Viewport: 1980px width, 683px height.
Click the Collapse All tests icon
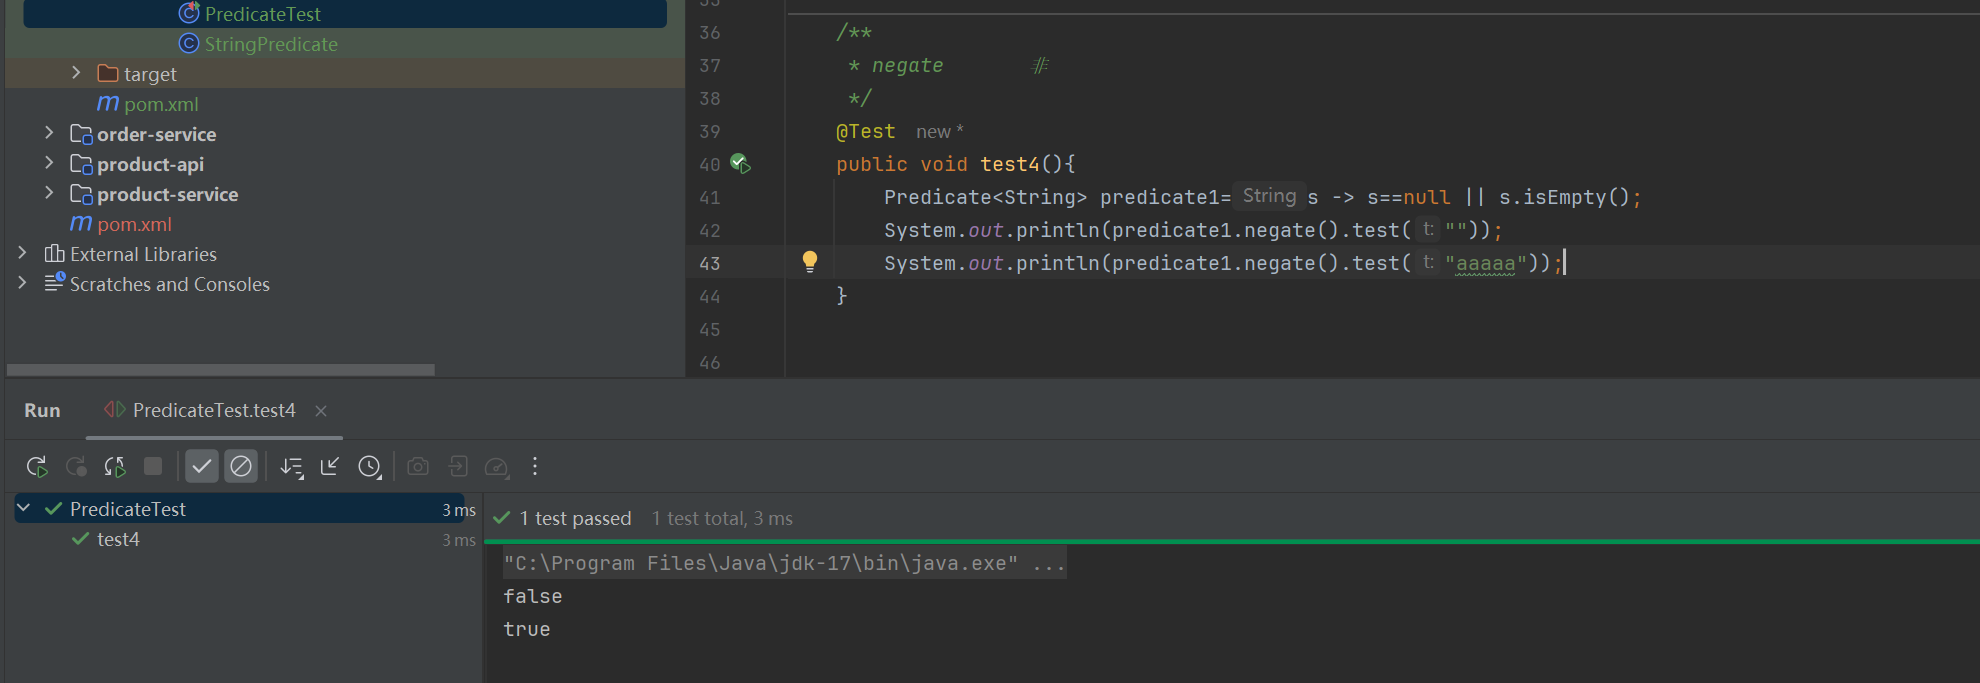coord(330,466)
